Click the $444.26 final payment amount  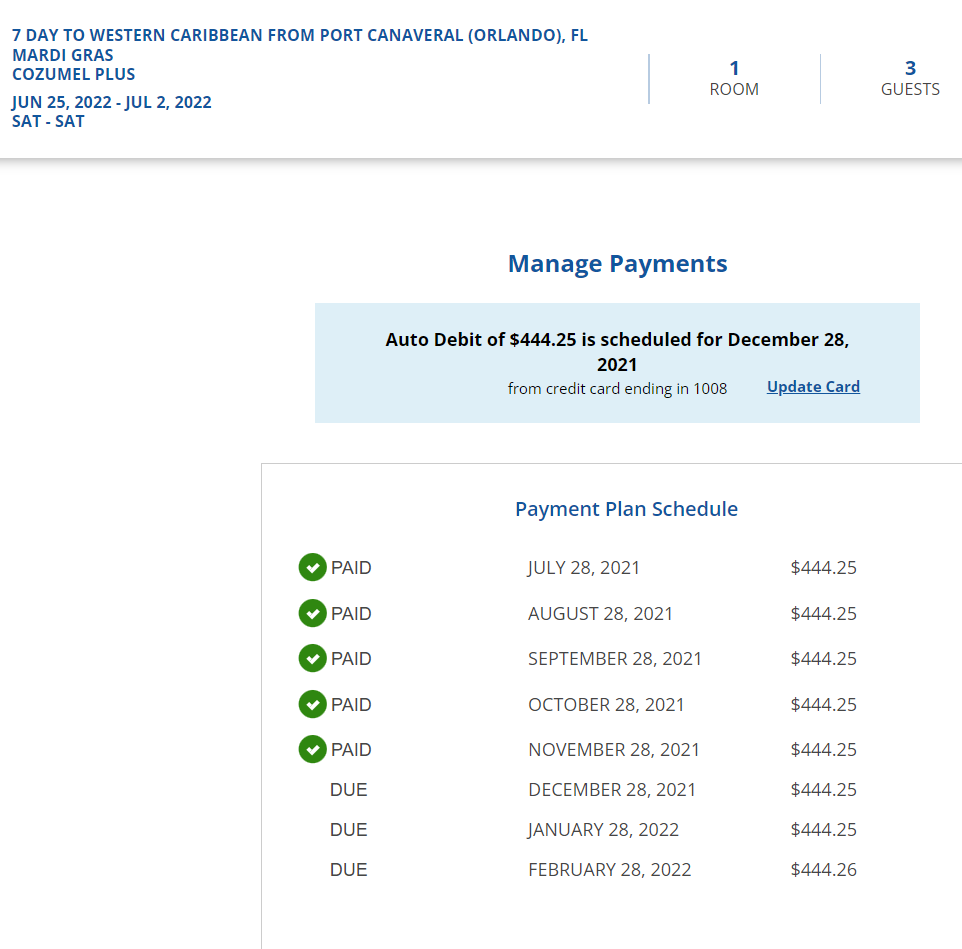823,870
